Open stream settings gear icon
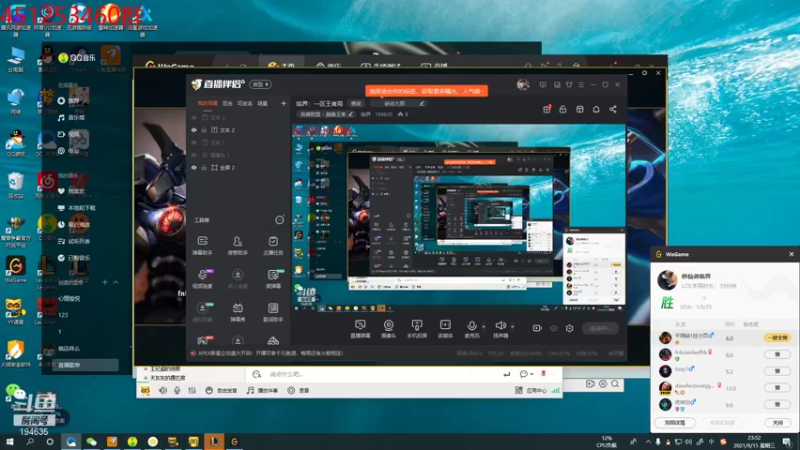 569,328
